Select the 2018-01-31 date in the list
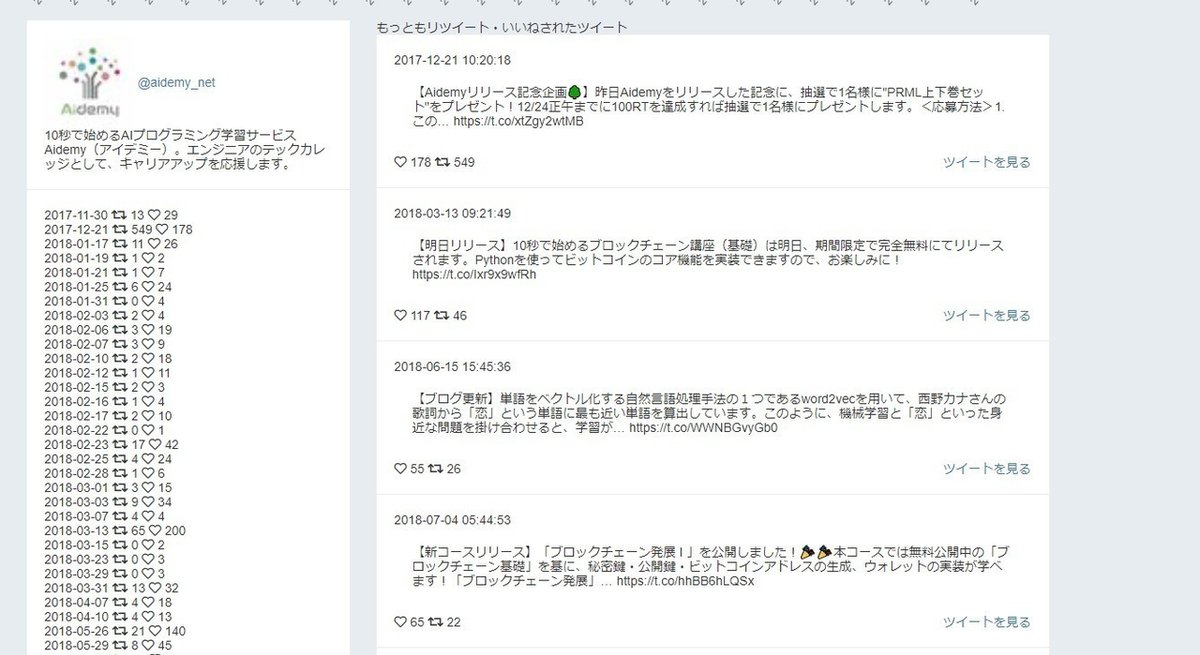This screenshot has height=655, width=1200. click(x=77, y=301)
